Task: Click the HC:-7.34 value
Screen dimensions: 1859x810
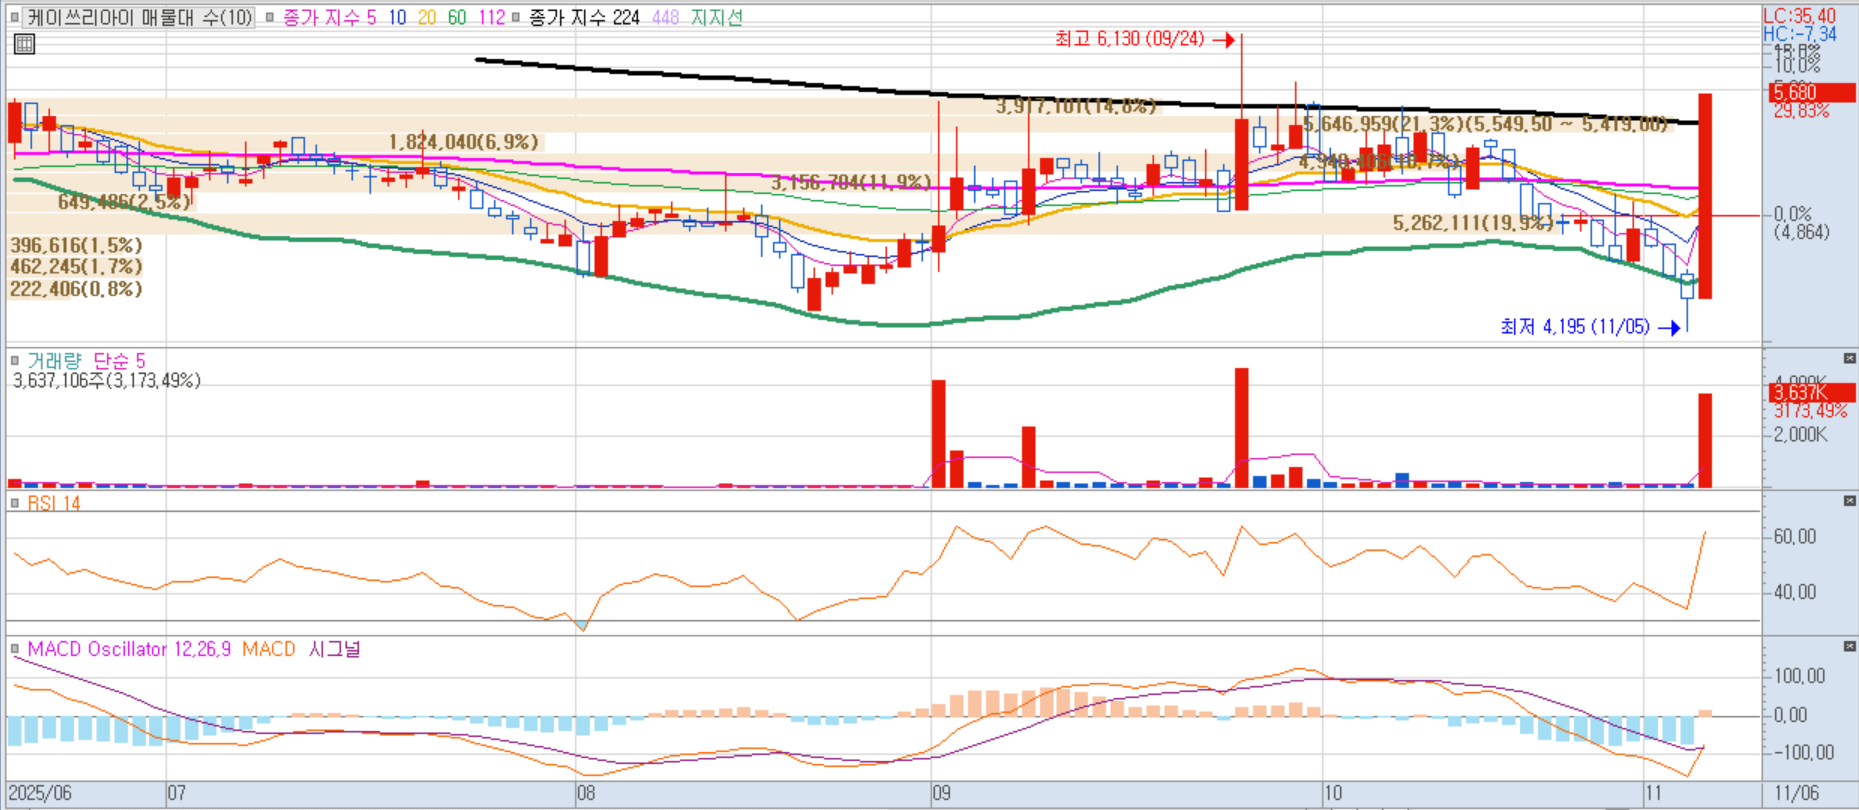Action: [1799, 34]
